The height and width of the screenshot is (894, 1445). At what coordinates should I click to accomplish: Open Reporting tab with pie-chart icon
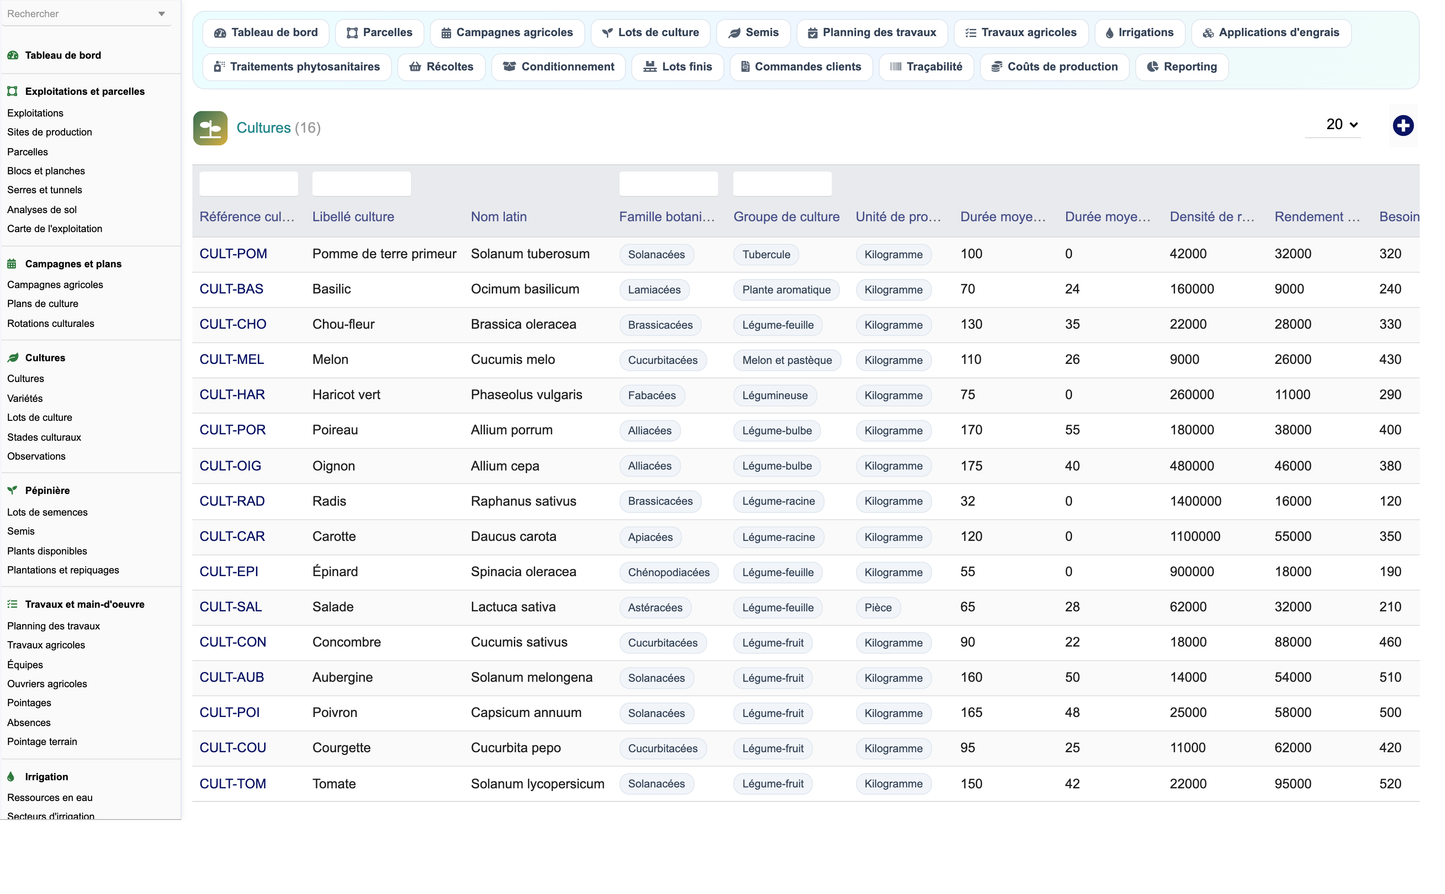click(1182, 67)
